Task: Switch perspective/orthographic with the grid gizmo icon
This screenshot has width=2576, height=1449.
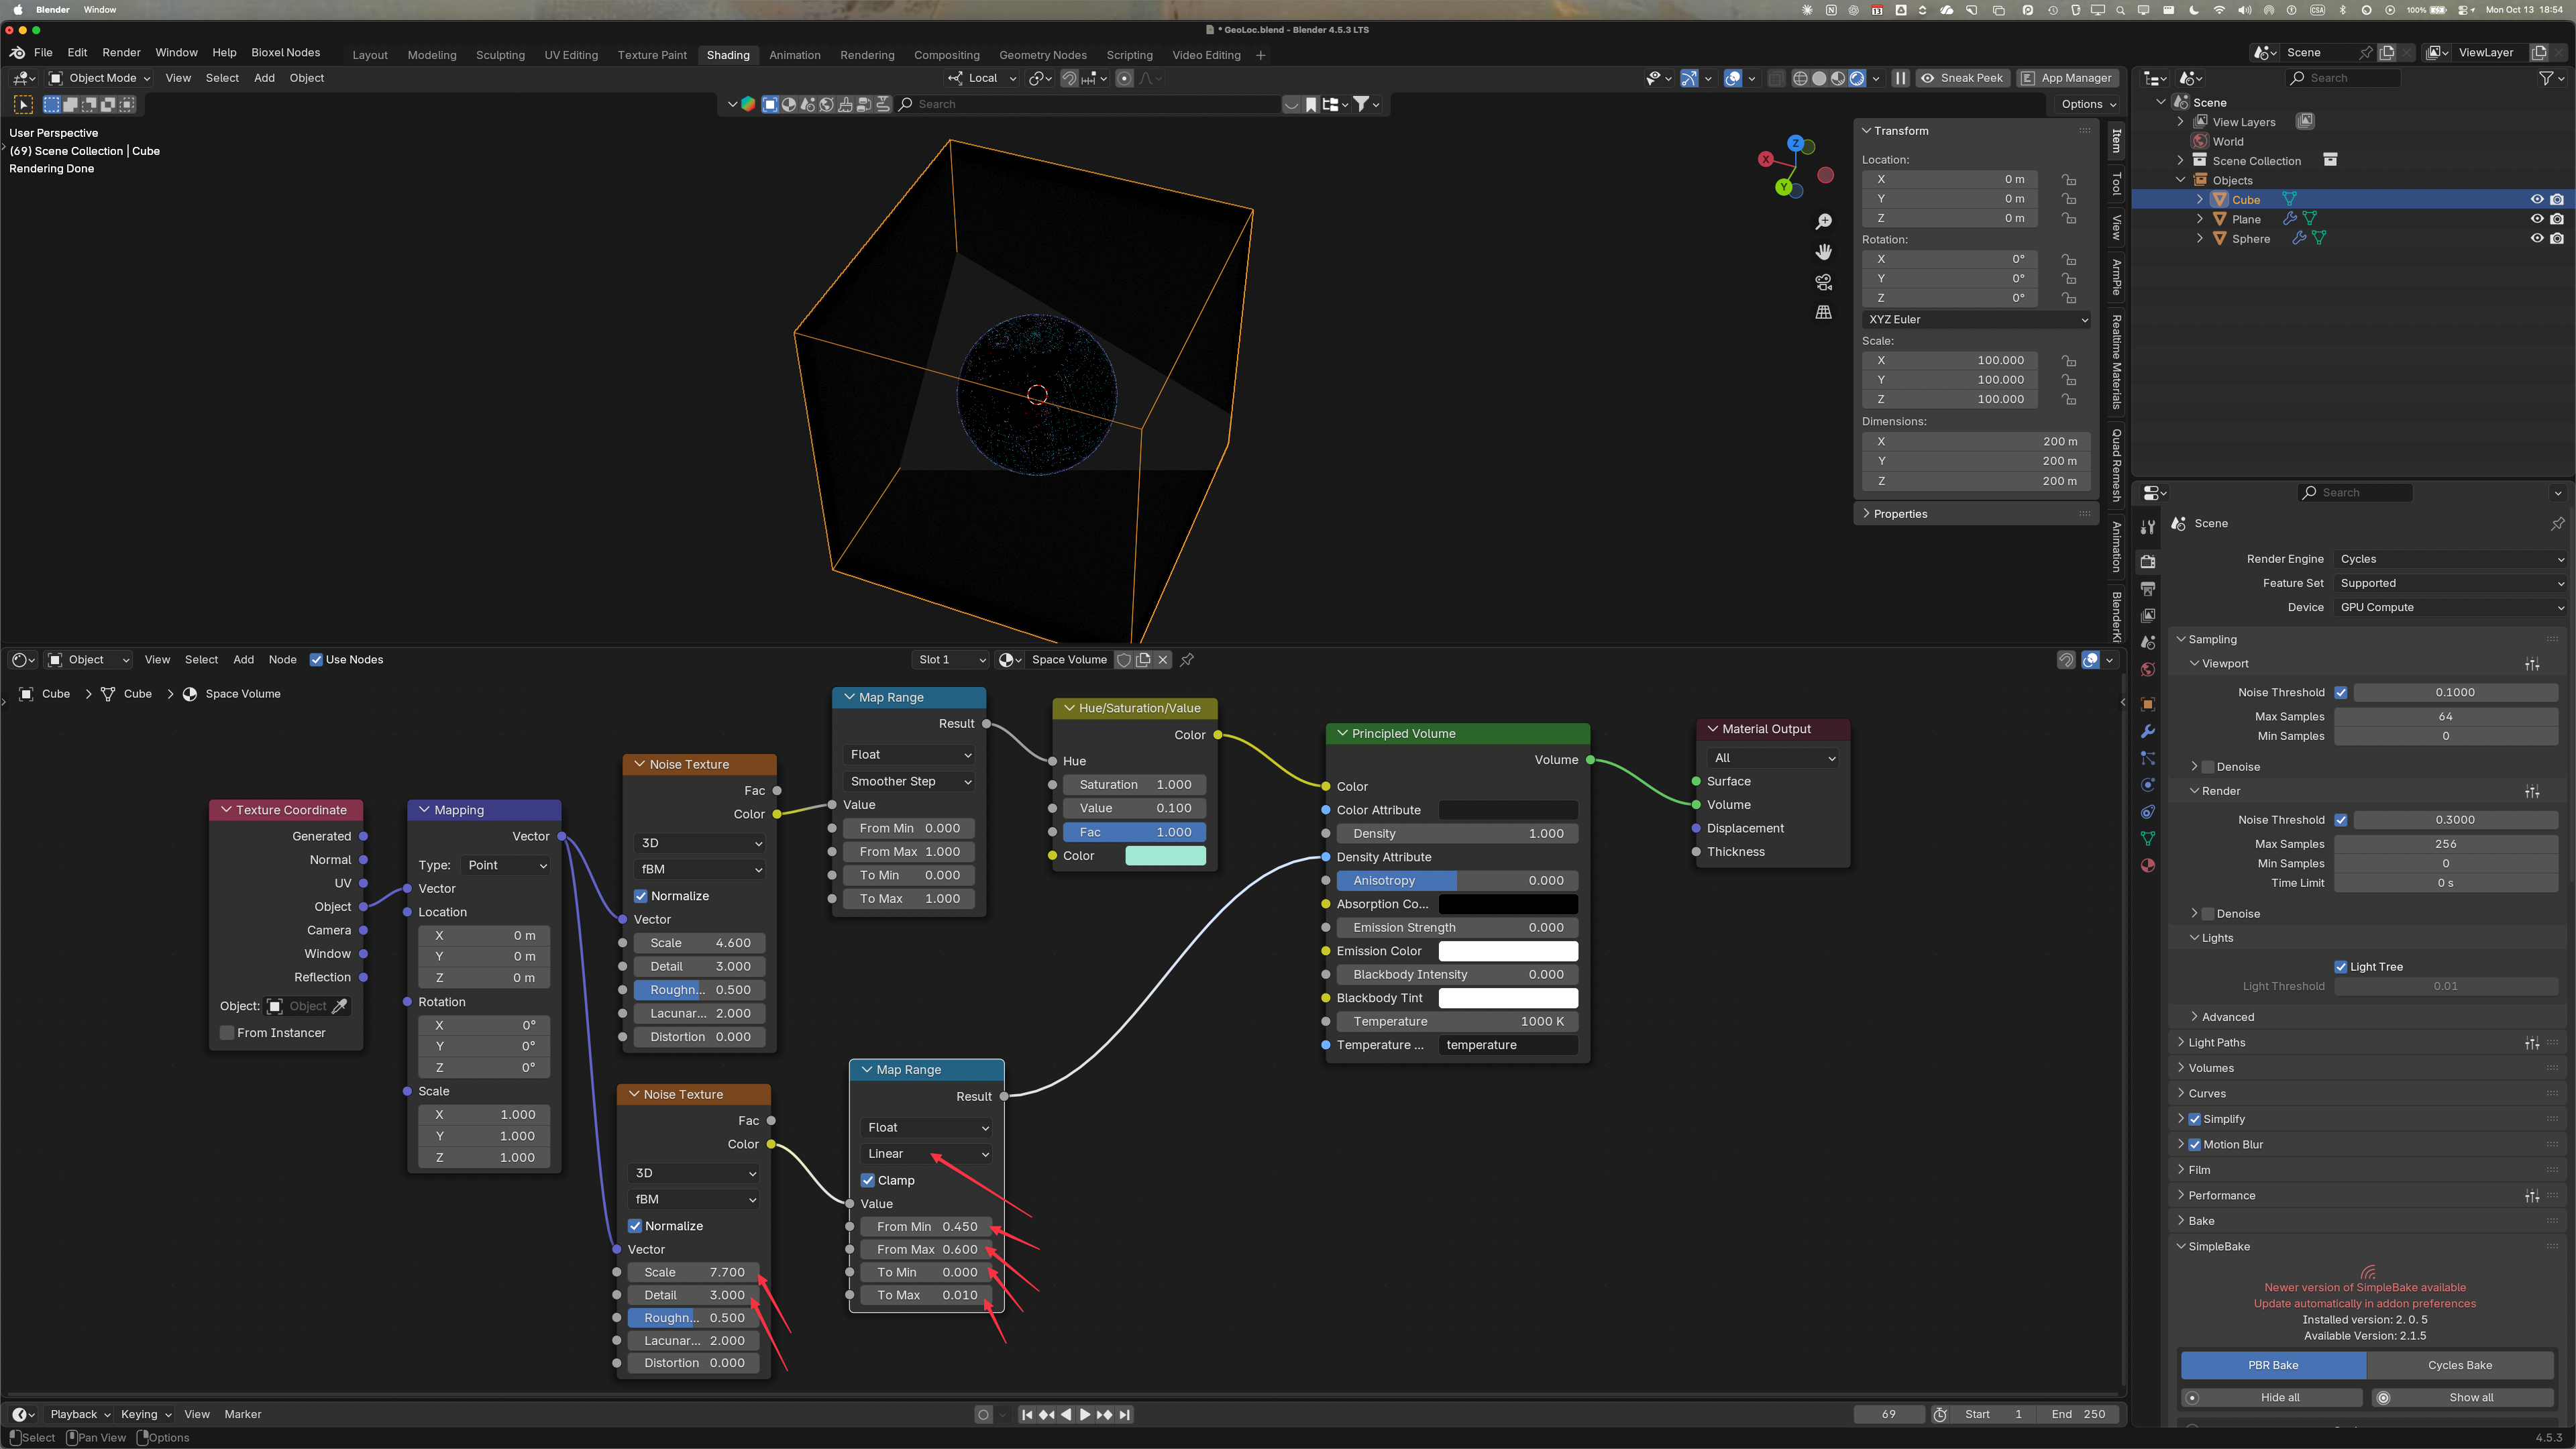Action: pos(1824,312)
